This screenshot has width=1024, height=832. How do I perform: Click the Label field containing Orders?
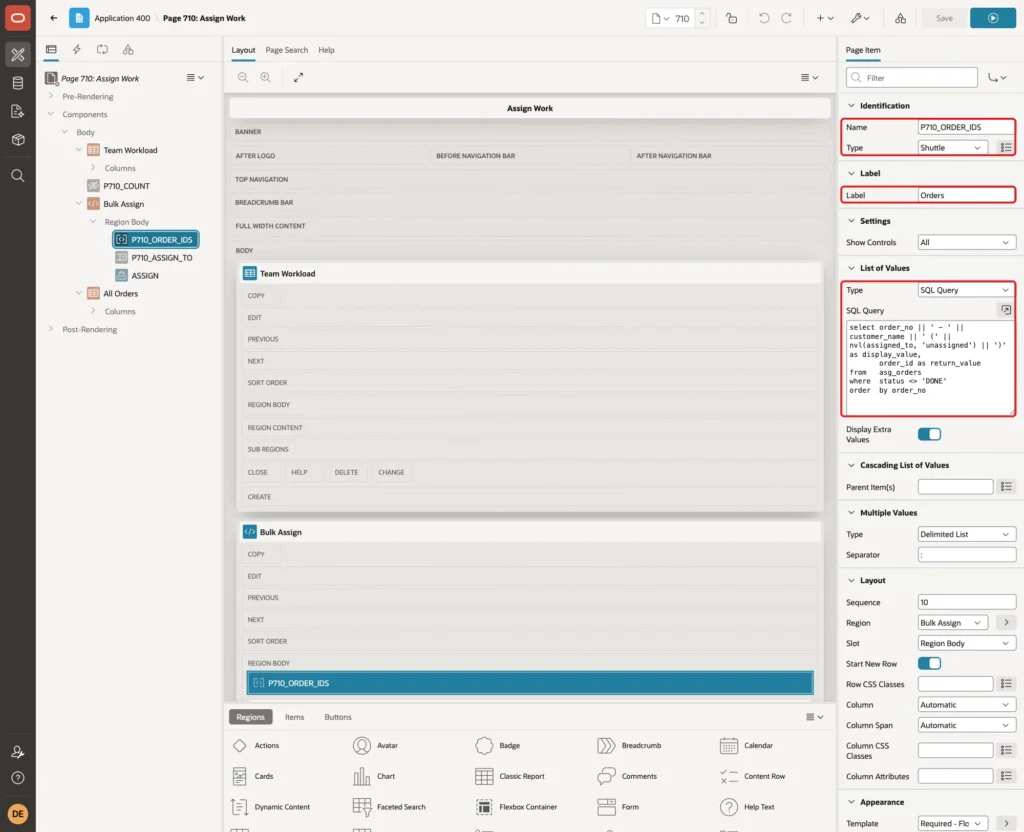(966, 195)
